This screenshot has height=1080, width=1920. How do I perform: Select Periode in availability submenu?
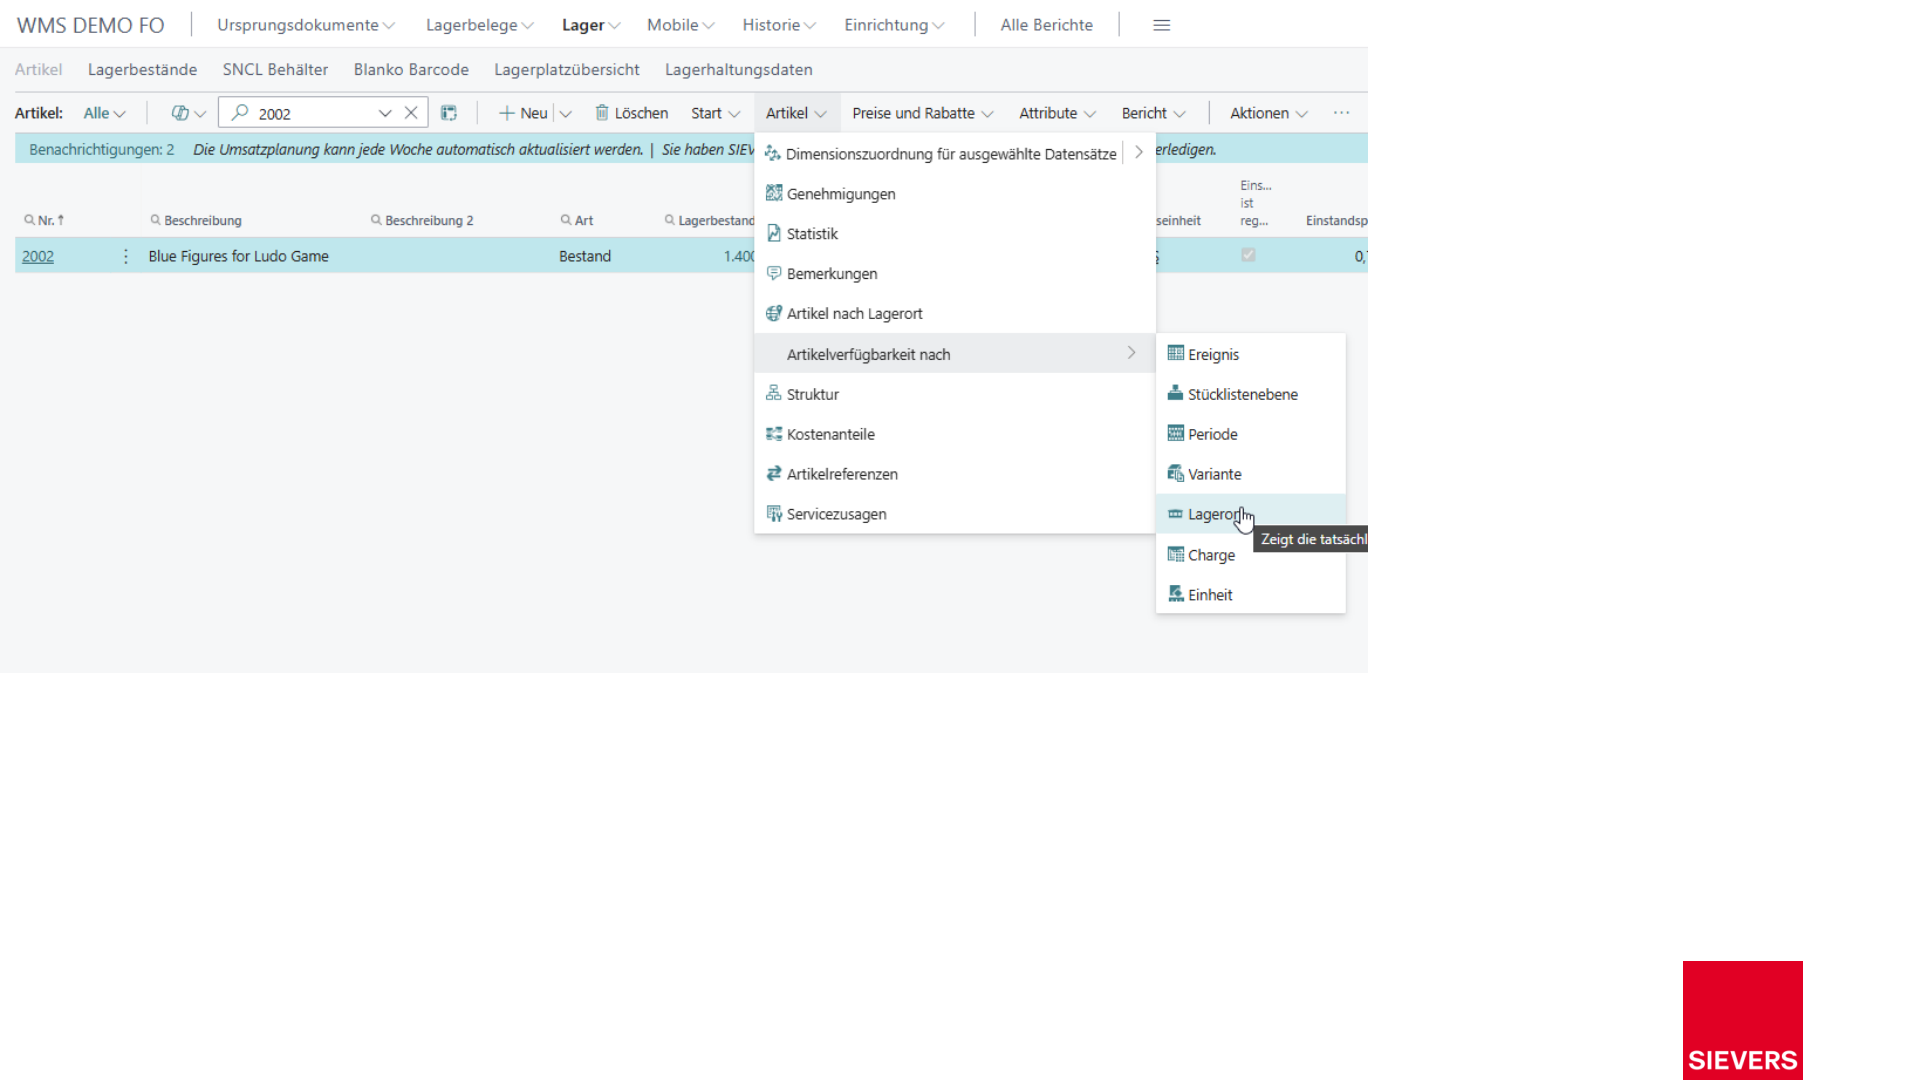[1250, 434]
